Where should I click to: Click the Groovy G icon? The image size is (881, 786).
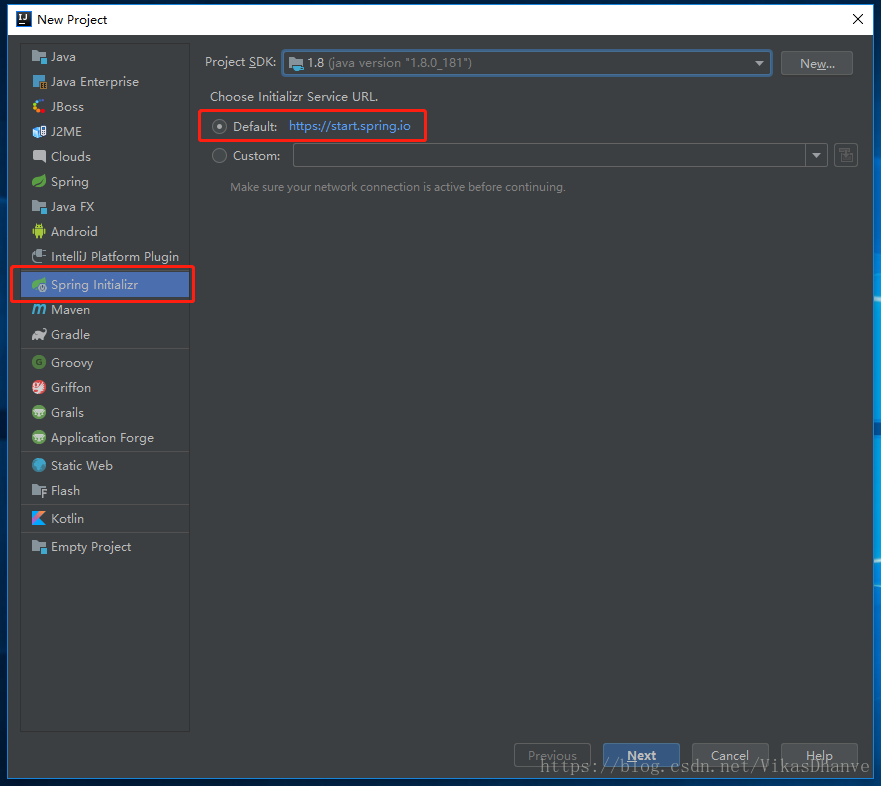click(39, 362)
